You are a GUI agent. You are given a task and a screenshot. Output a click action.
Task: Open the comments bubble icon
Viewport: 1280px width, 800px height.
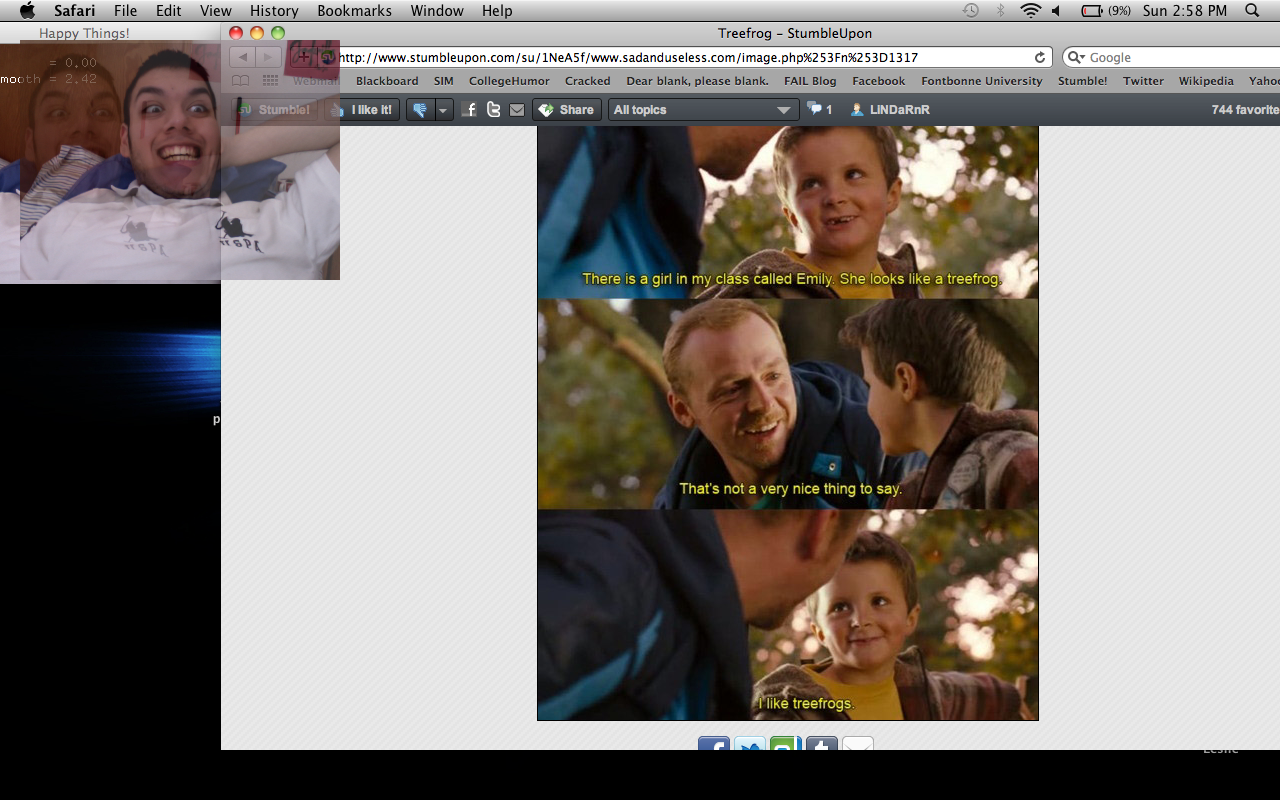click(x=815, y=109)
